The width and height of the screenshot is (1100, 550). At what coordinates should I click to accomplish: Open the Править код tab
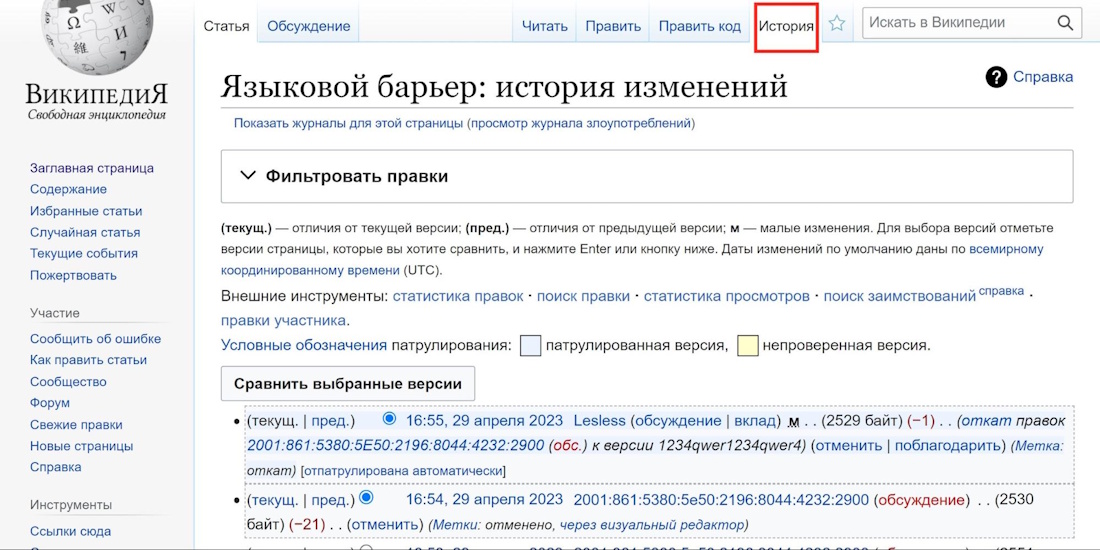click(699, 26)
